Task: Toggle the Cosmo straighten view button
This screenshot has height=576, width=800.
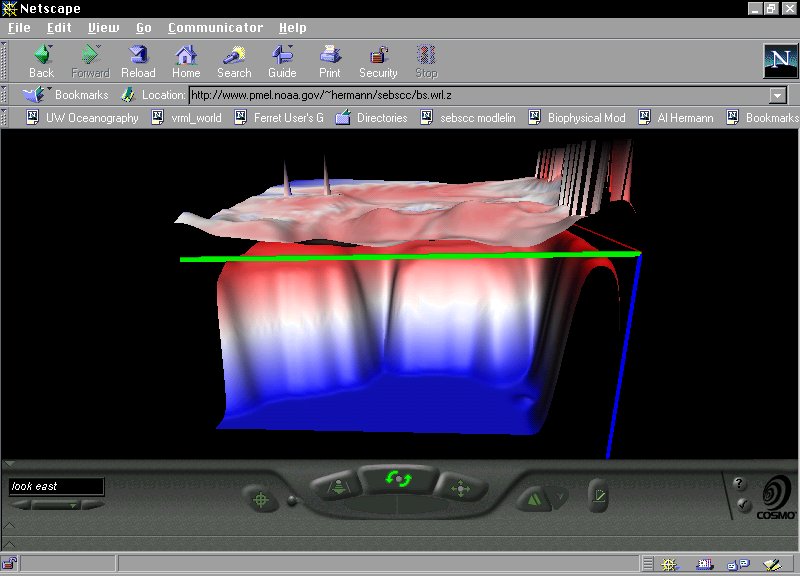Action: click(x=598, y=494)
